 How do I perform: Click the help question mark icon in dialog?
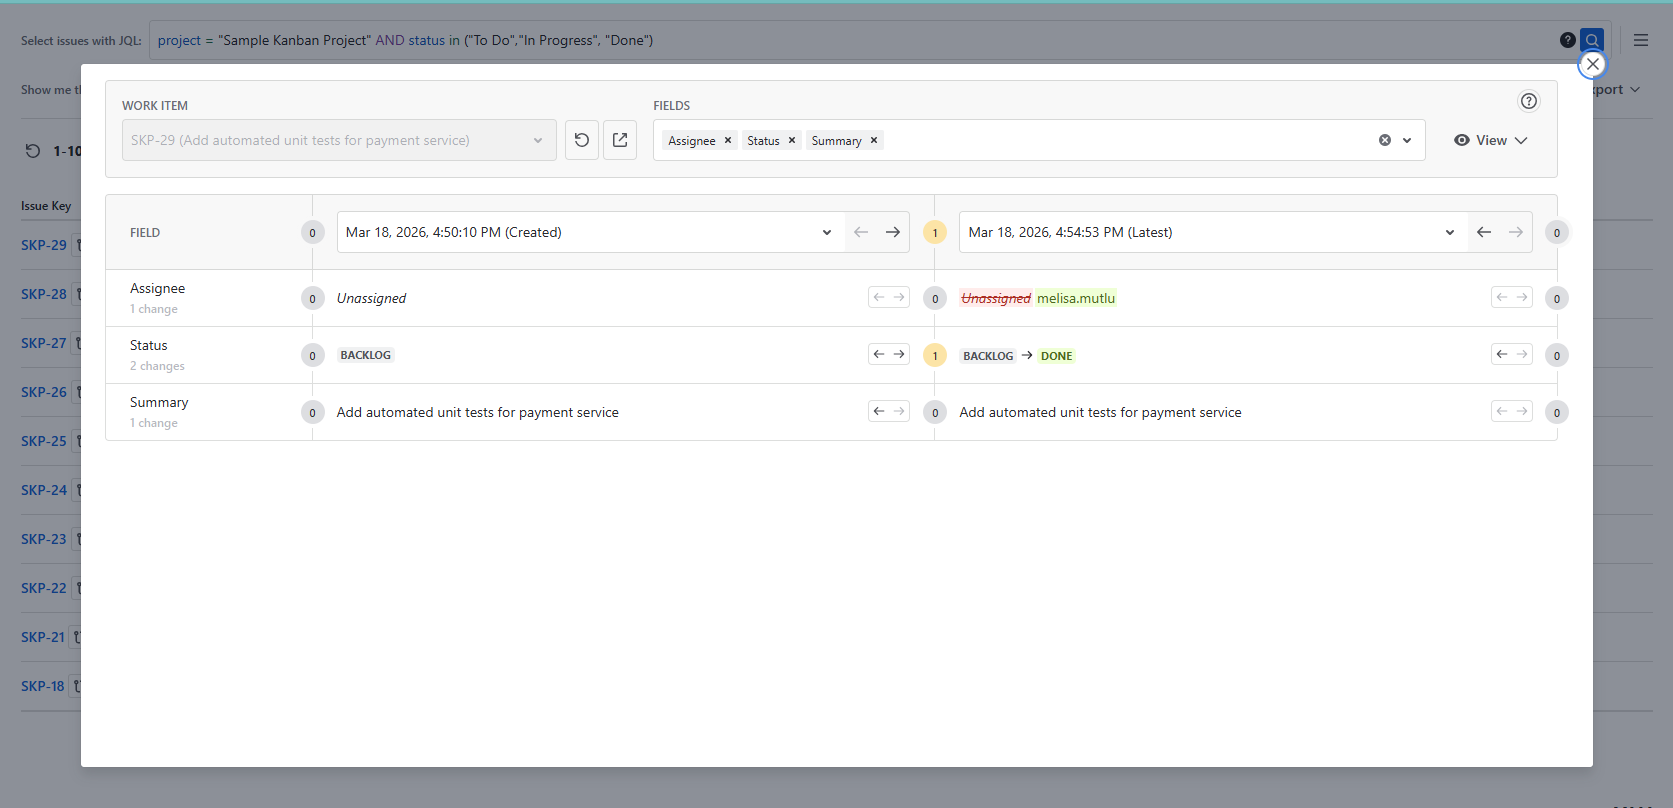coord(1529,101)
